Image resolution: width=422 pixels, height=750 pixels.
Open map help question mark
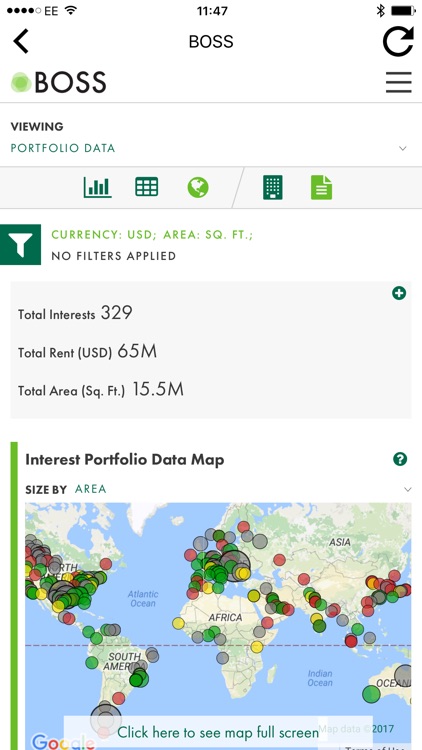point(400,459)
